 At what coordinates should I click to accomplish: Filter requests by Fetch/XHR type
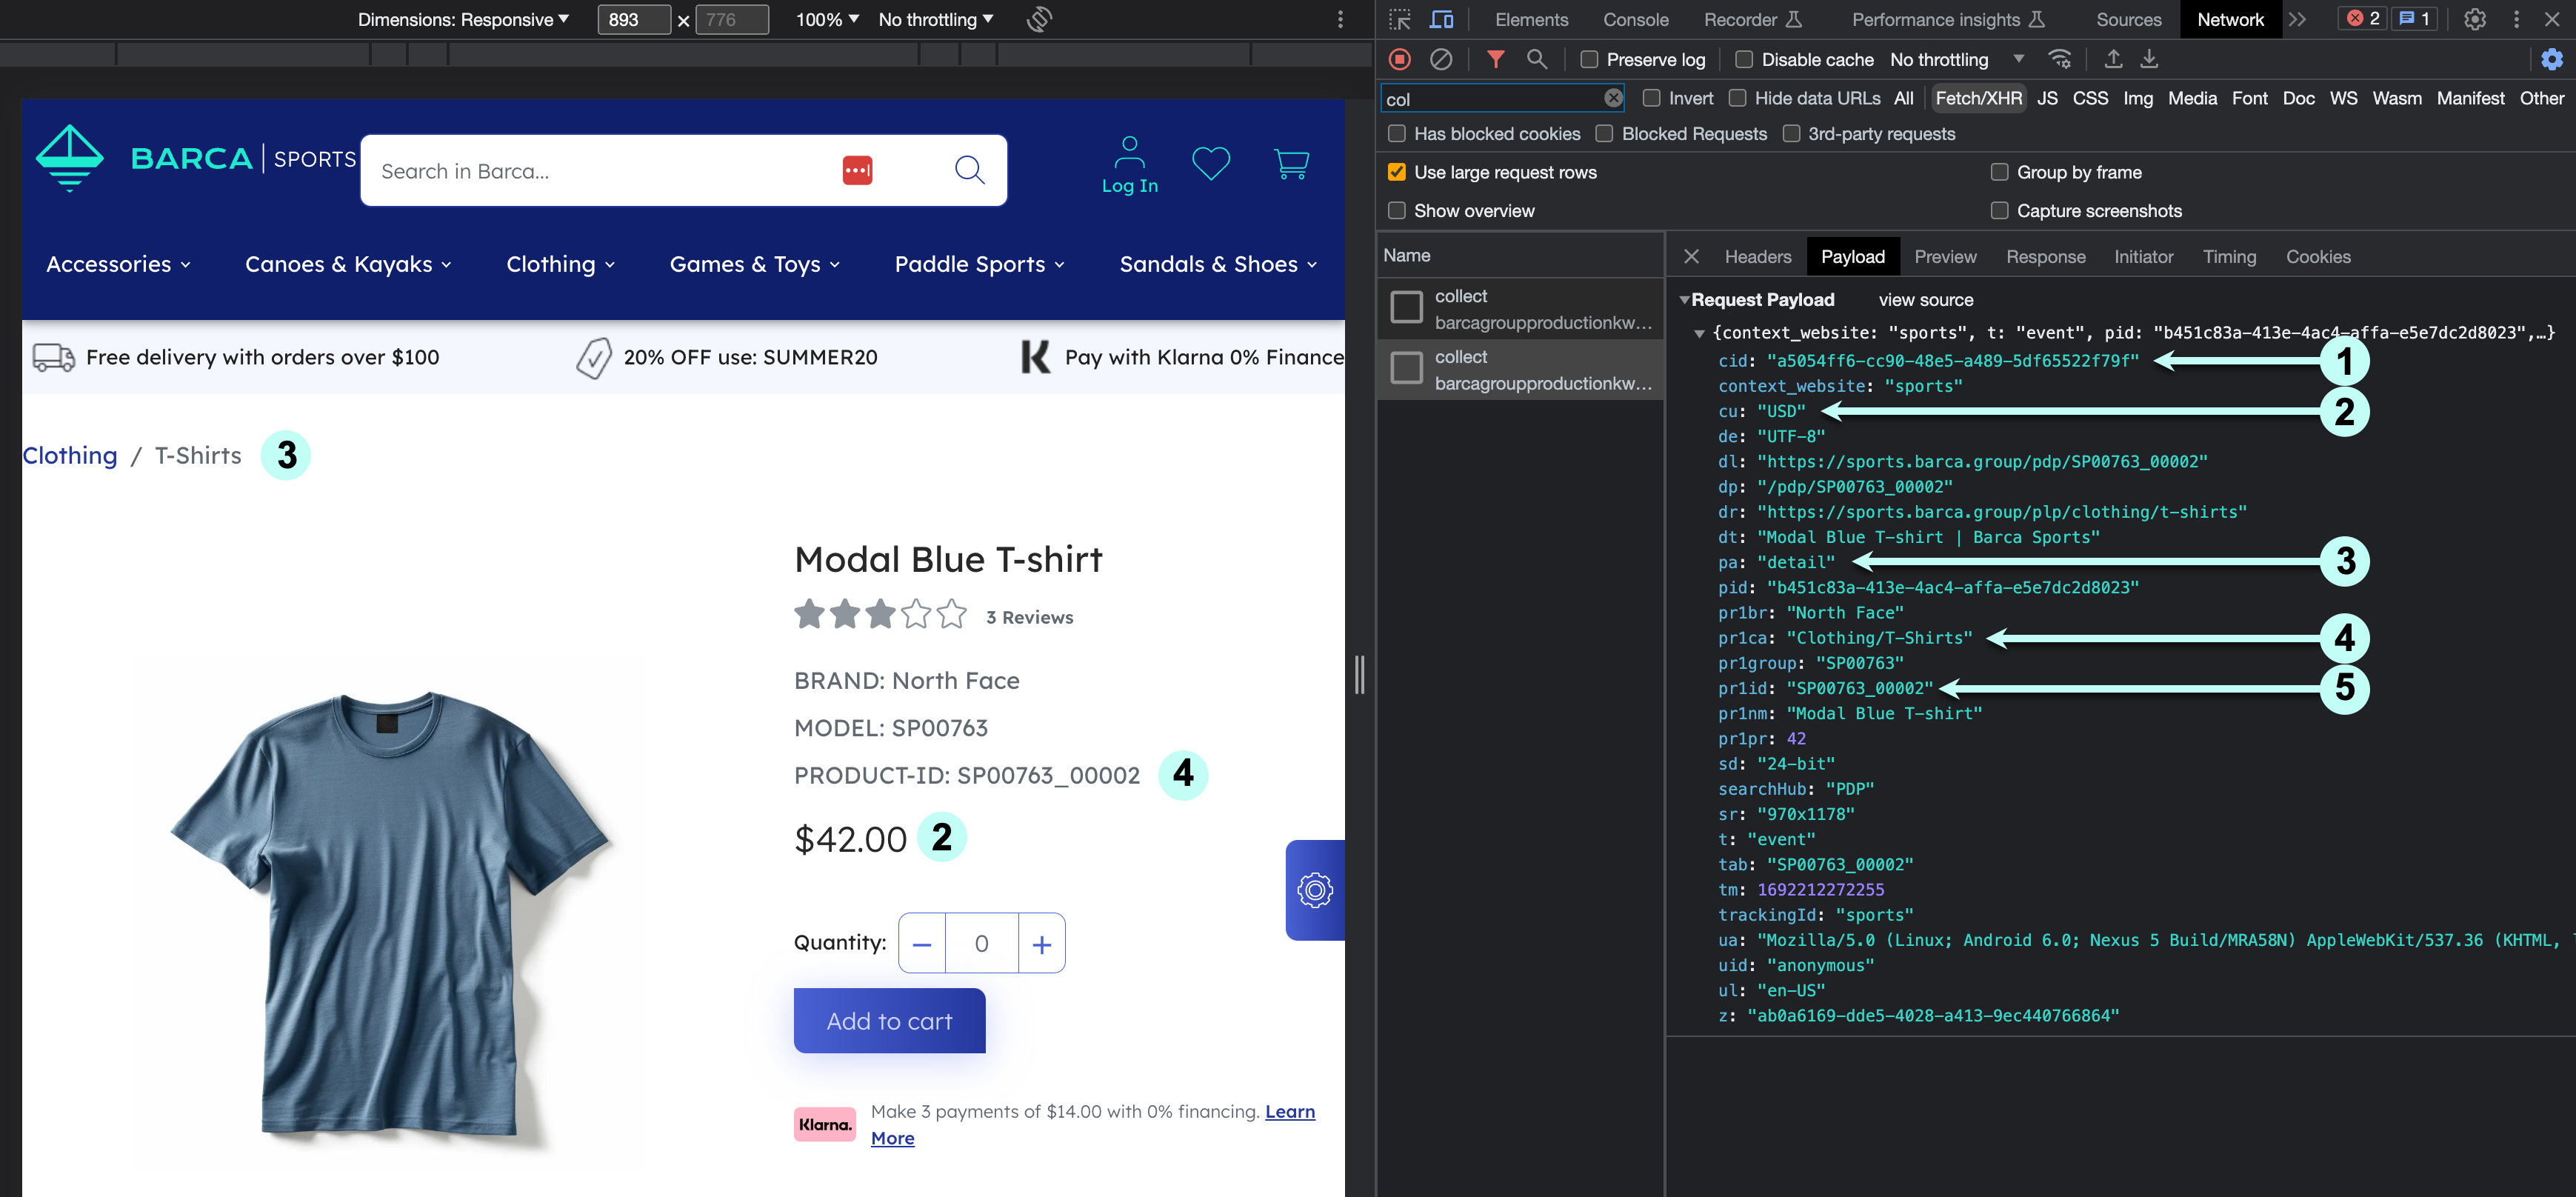point(1978,98)
